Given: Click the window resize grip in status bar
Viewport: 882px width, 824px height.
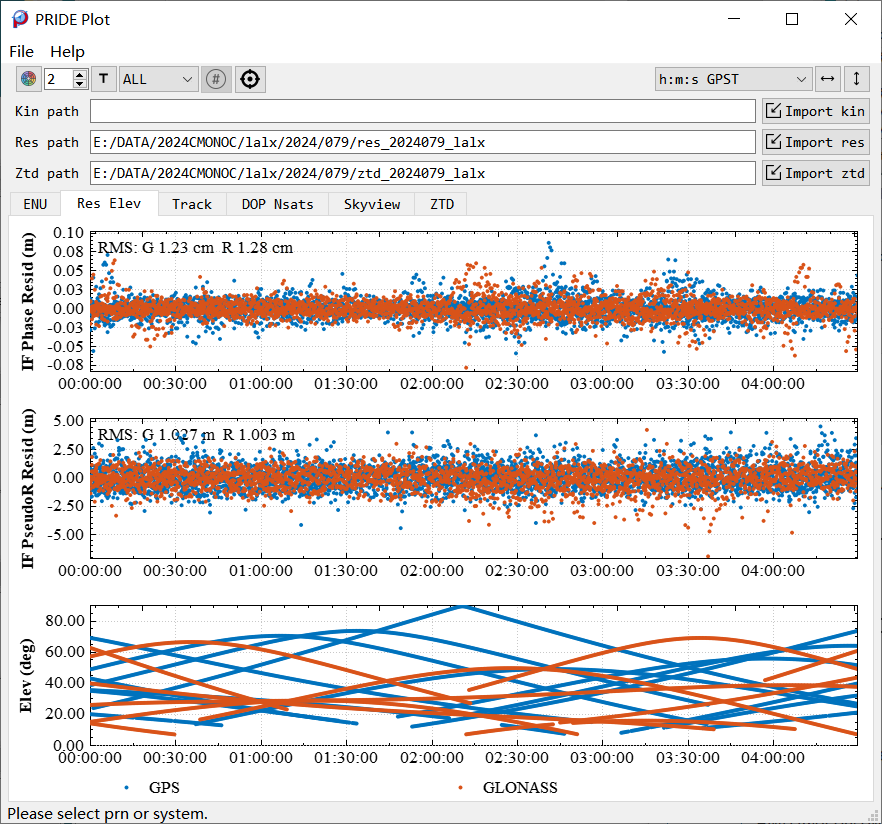Looking at the screenshot, I should pyautogui.click(x=874, y=815).
